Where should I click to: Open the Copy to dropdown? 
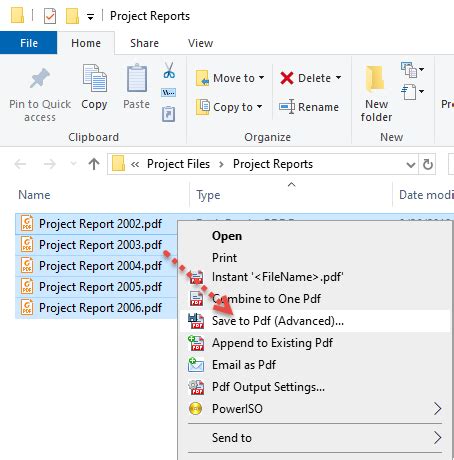(229, 107)
